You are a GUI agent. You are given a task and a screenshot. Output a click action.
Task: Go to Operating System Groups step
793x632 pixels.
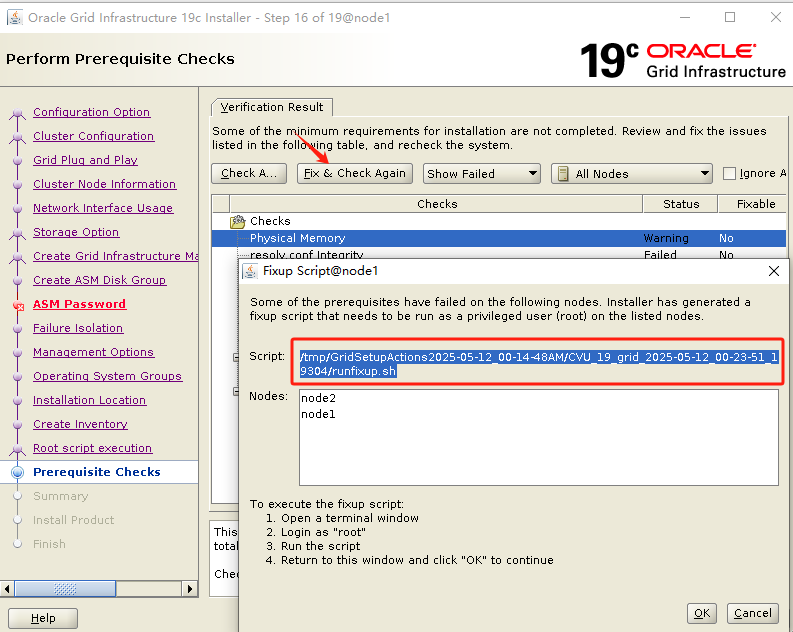click(x=107, y=376)
